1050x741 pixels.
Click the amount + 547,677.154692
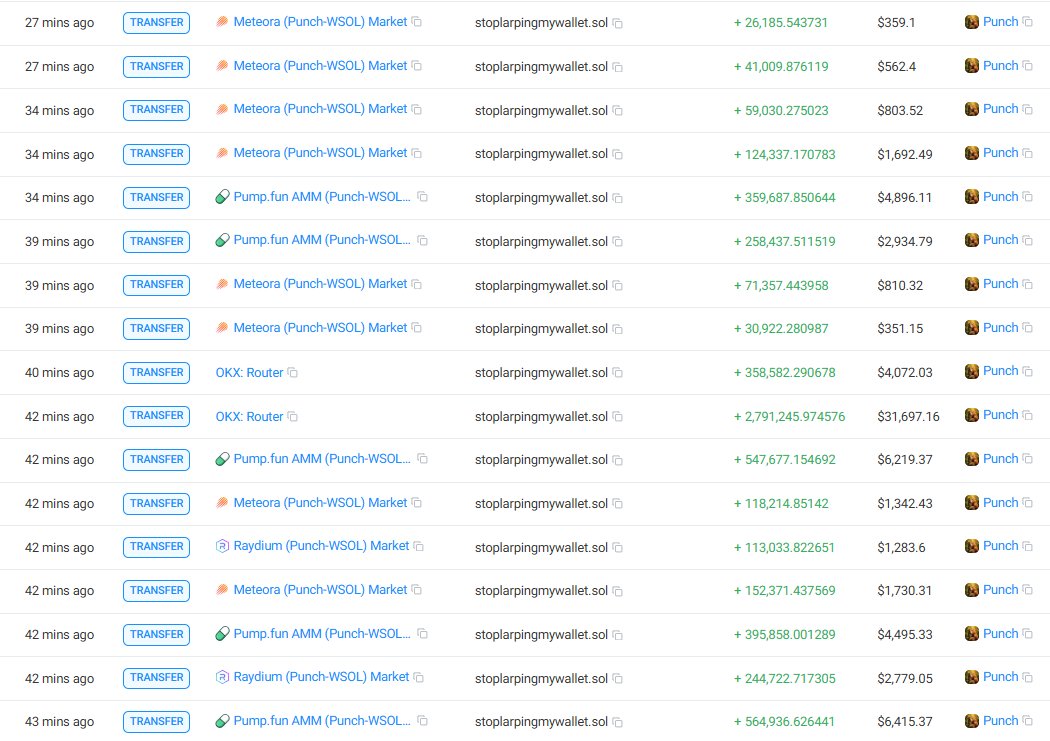point(785,460)
